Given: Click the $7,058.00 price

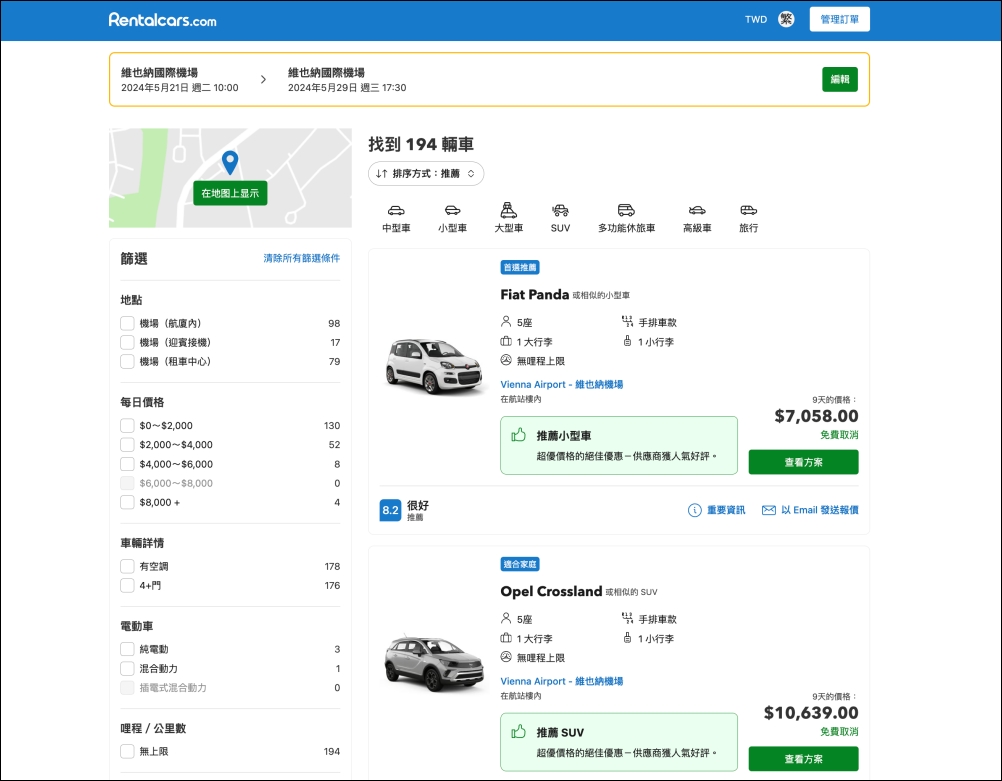Looking at the screenshot, I should [x=816, y=416].
